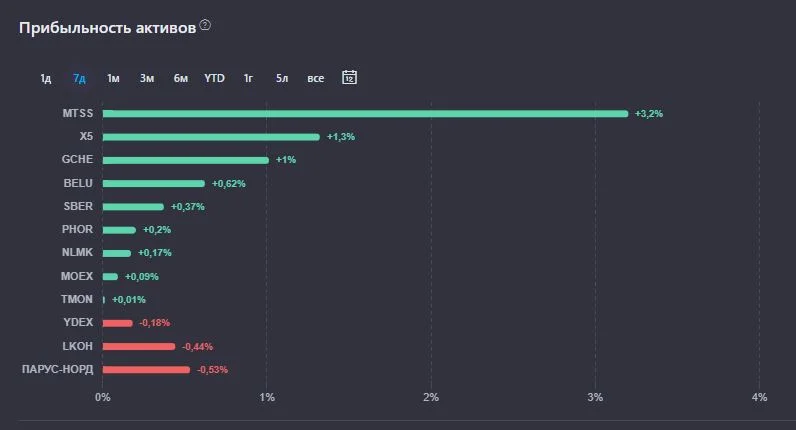Viewport: 796px width, 430px height.
Task: Choose the 6м time range
Action: click(181, 78)
